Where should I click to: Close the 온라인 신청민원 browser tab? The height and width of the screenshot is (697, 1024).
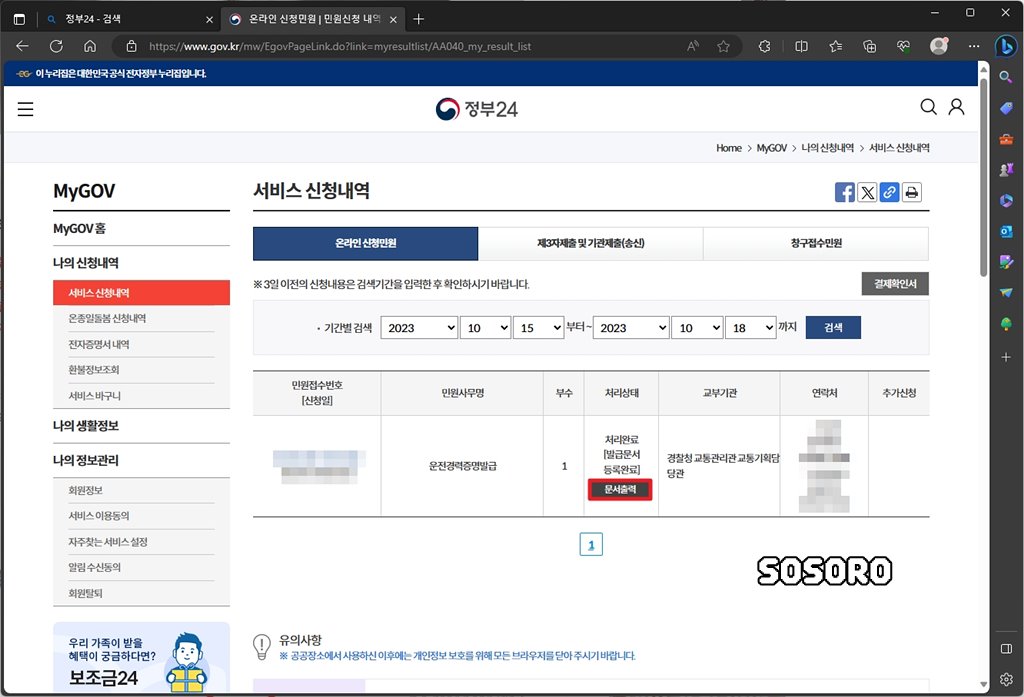pos(393,20)
